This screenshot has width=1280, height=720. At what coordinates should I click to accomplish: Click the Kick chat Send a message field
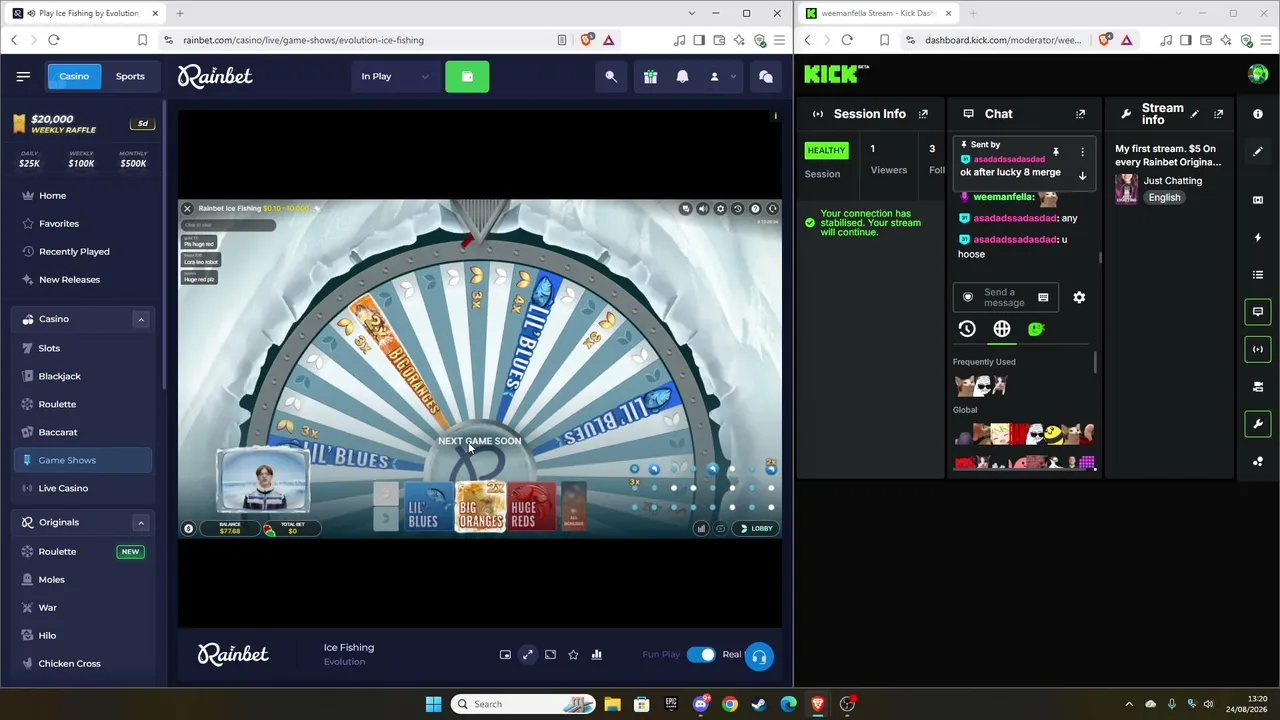click(x=1005, y=297)
